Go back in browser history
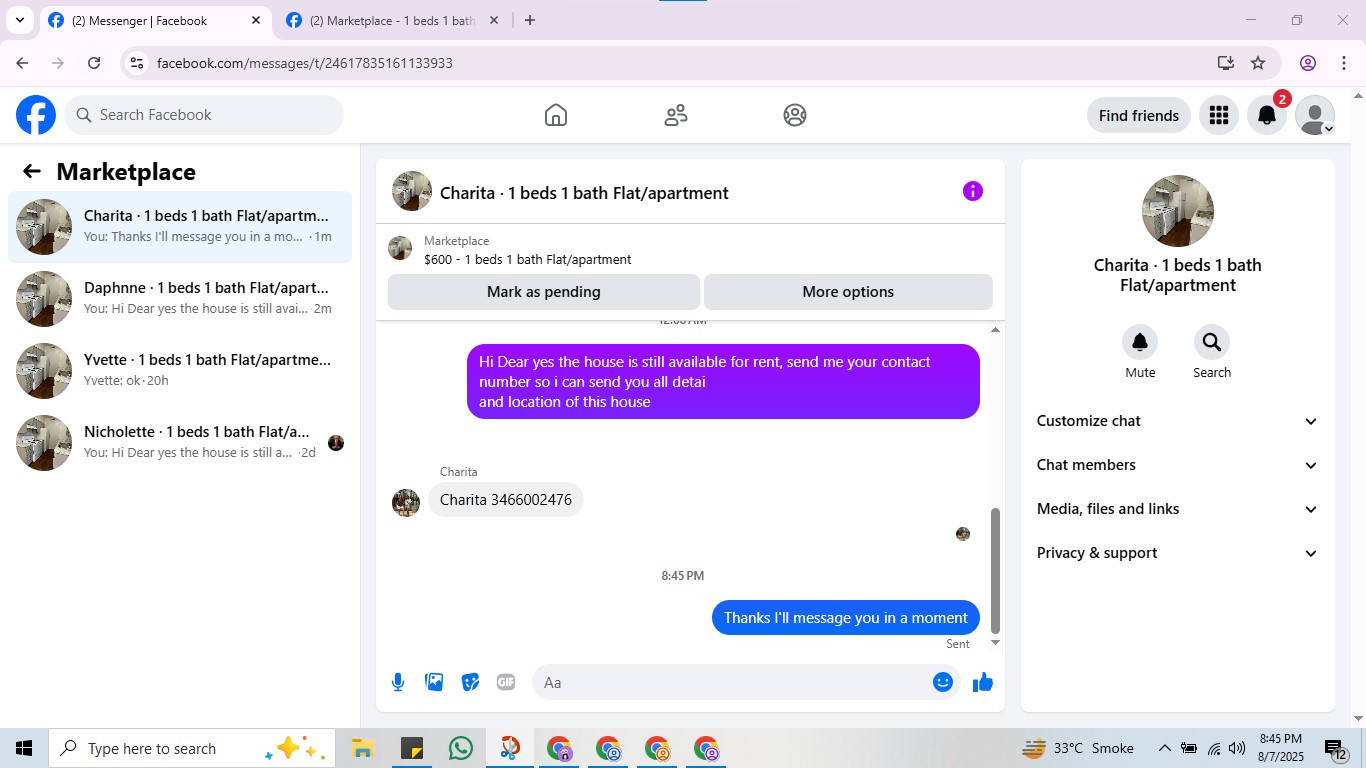 click(22, 63)
